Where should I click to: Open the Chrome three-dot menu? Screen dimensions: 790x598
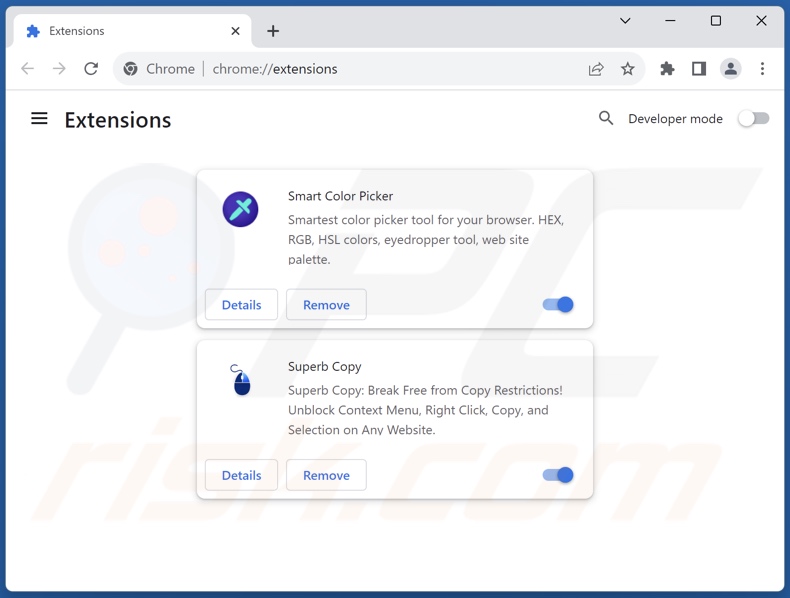click(x=762, y=69)
